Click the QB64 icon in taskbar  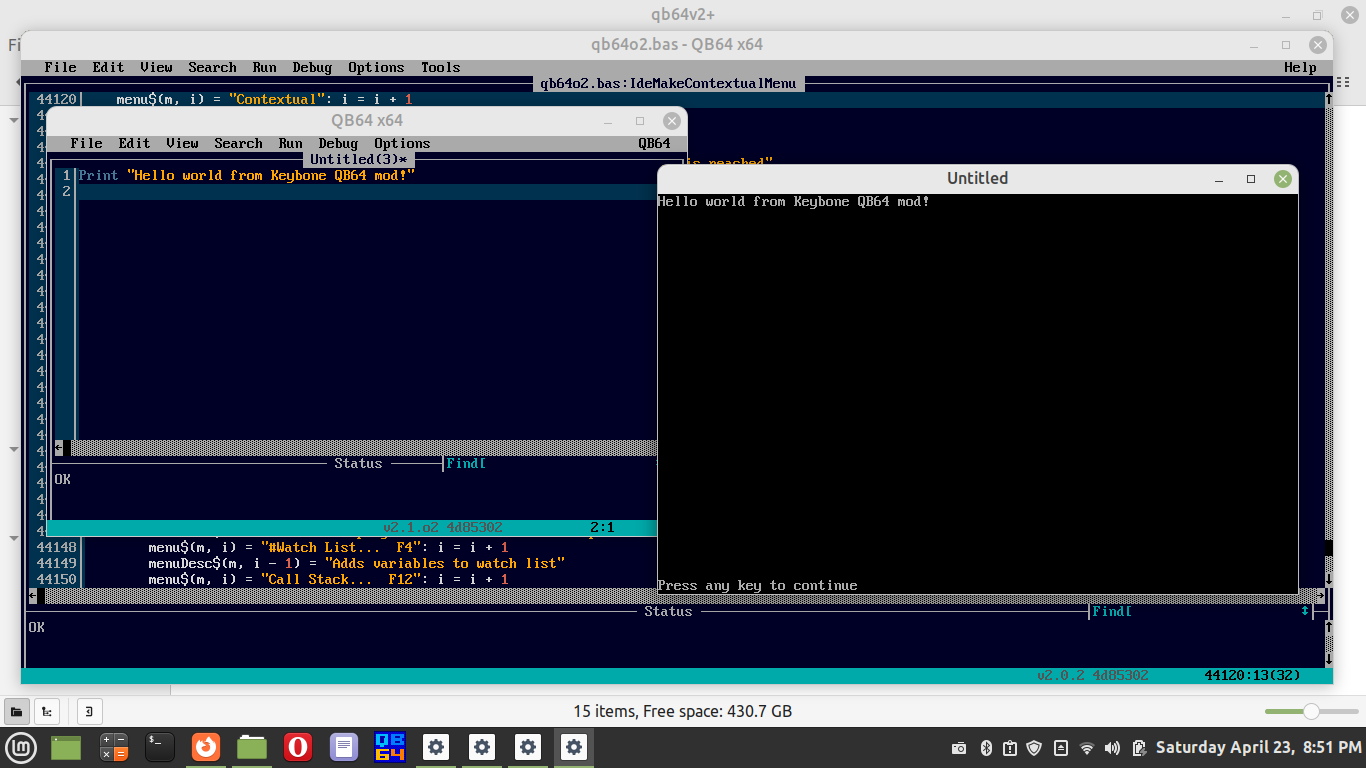tap(390, 747)
